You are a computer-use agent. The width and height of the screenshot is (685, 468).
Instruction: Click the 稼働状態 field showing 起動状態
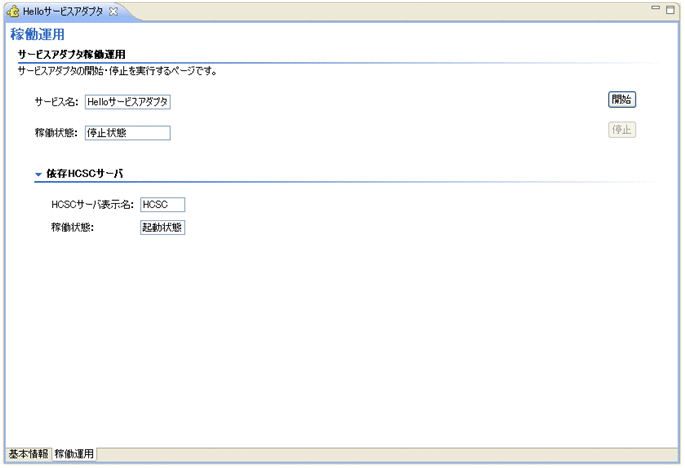coord(163,227)
